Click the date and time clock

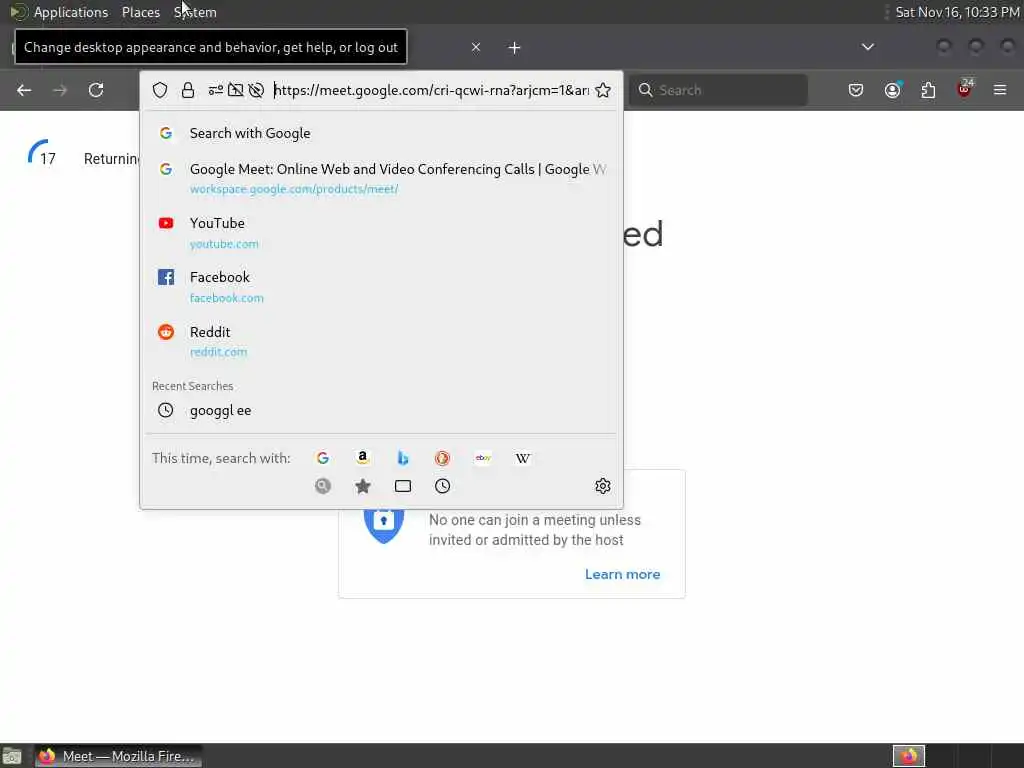957,12
